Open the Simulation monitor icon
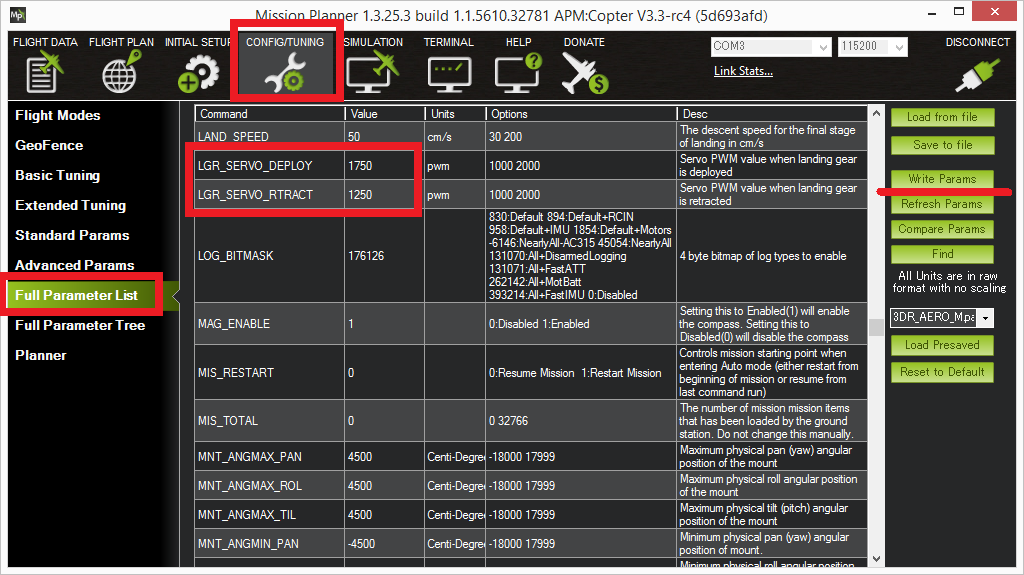The width and height of the screenshot is (1024, 575). [x=372, y=74]
